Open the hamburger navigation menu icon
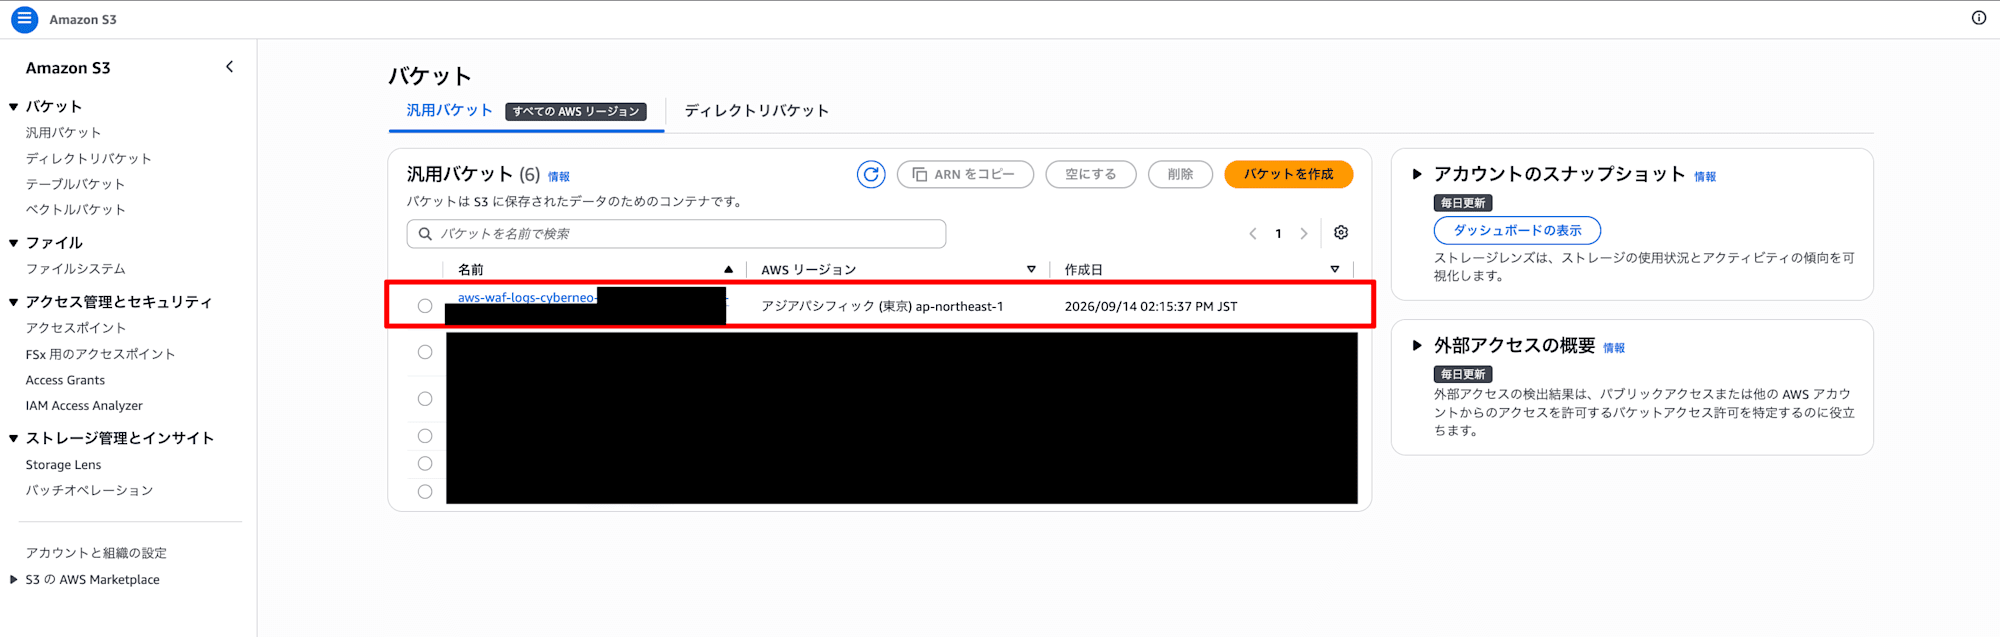This screenshot has width=2000, height=637. (x=24, y=19)
